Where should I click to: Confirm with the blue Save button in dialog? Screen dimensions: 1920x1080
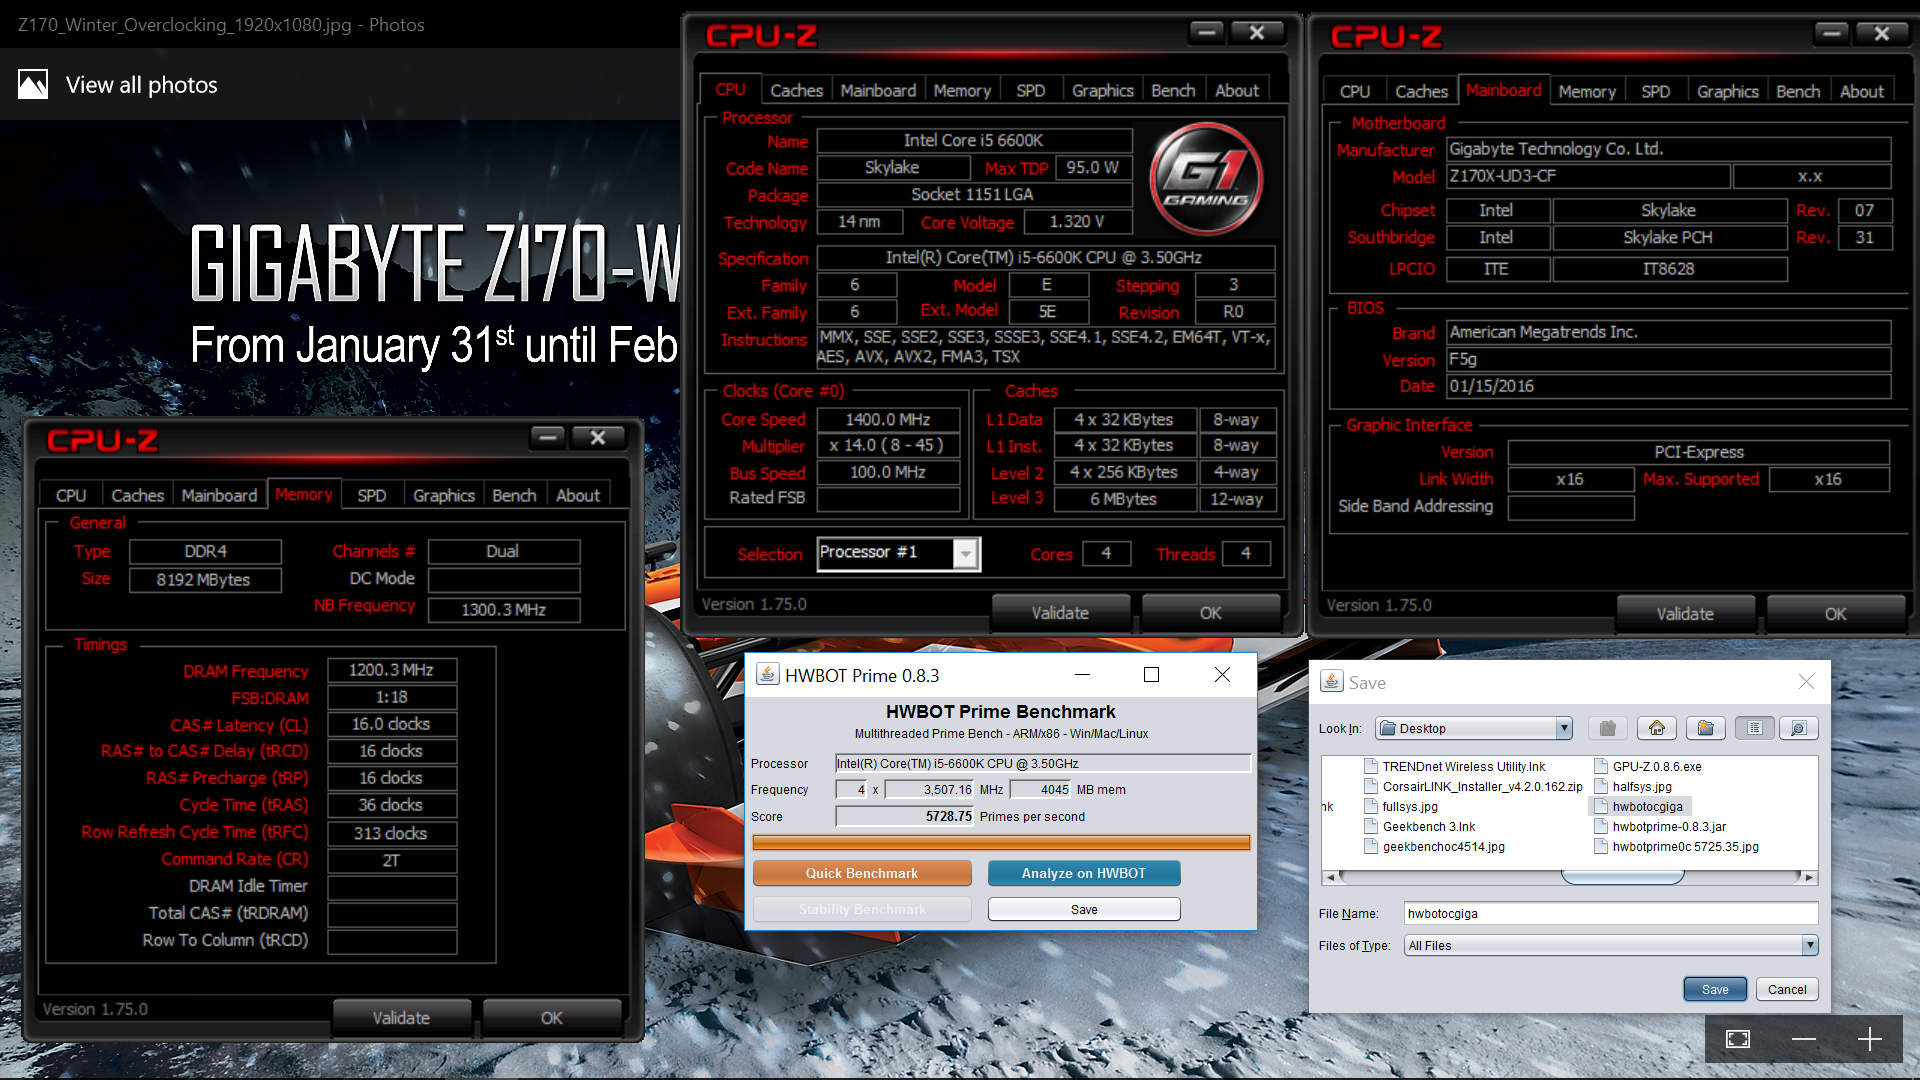pyautogui.click(x=1715, y=989)
